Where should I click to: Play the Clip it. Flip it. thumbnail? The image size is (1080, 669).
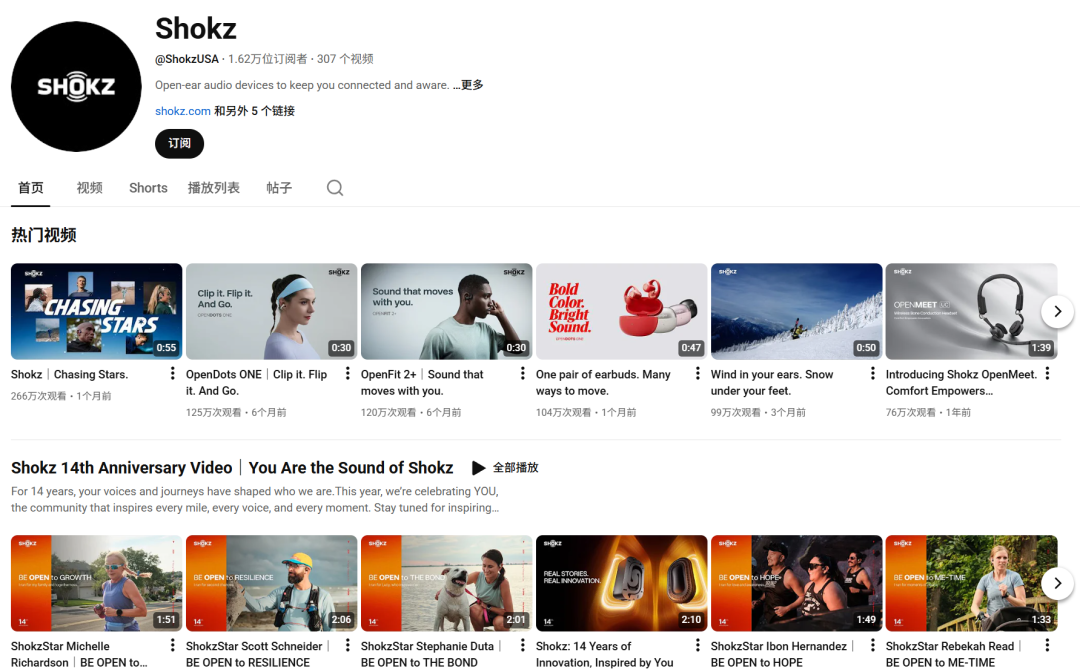coord(271,311)
